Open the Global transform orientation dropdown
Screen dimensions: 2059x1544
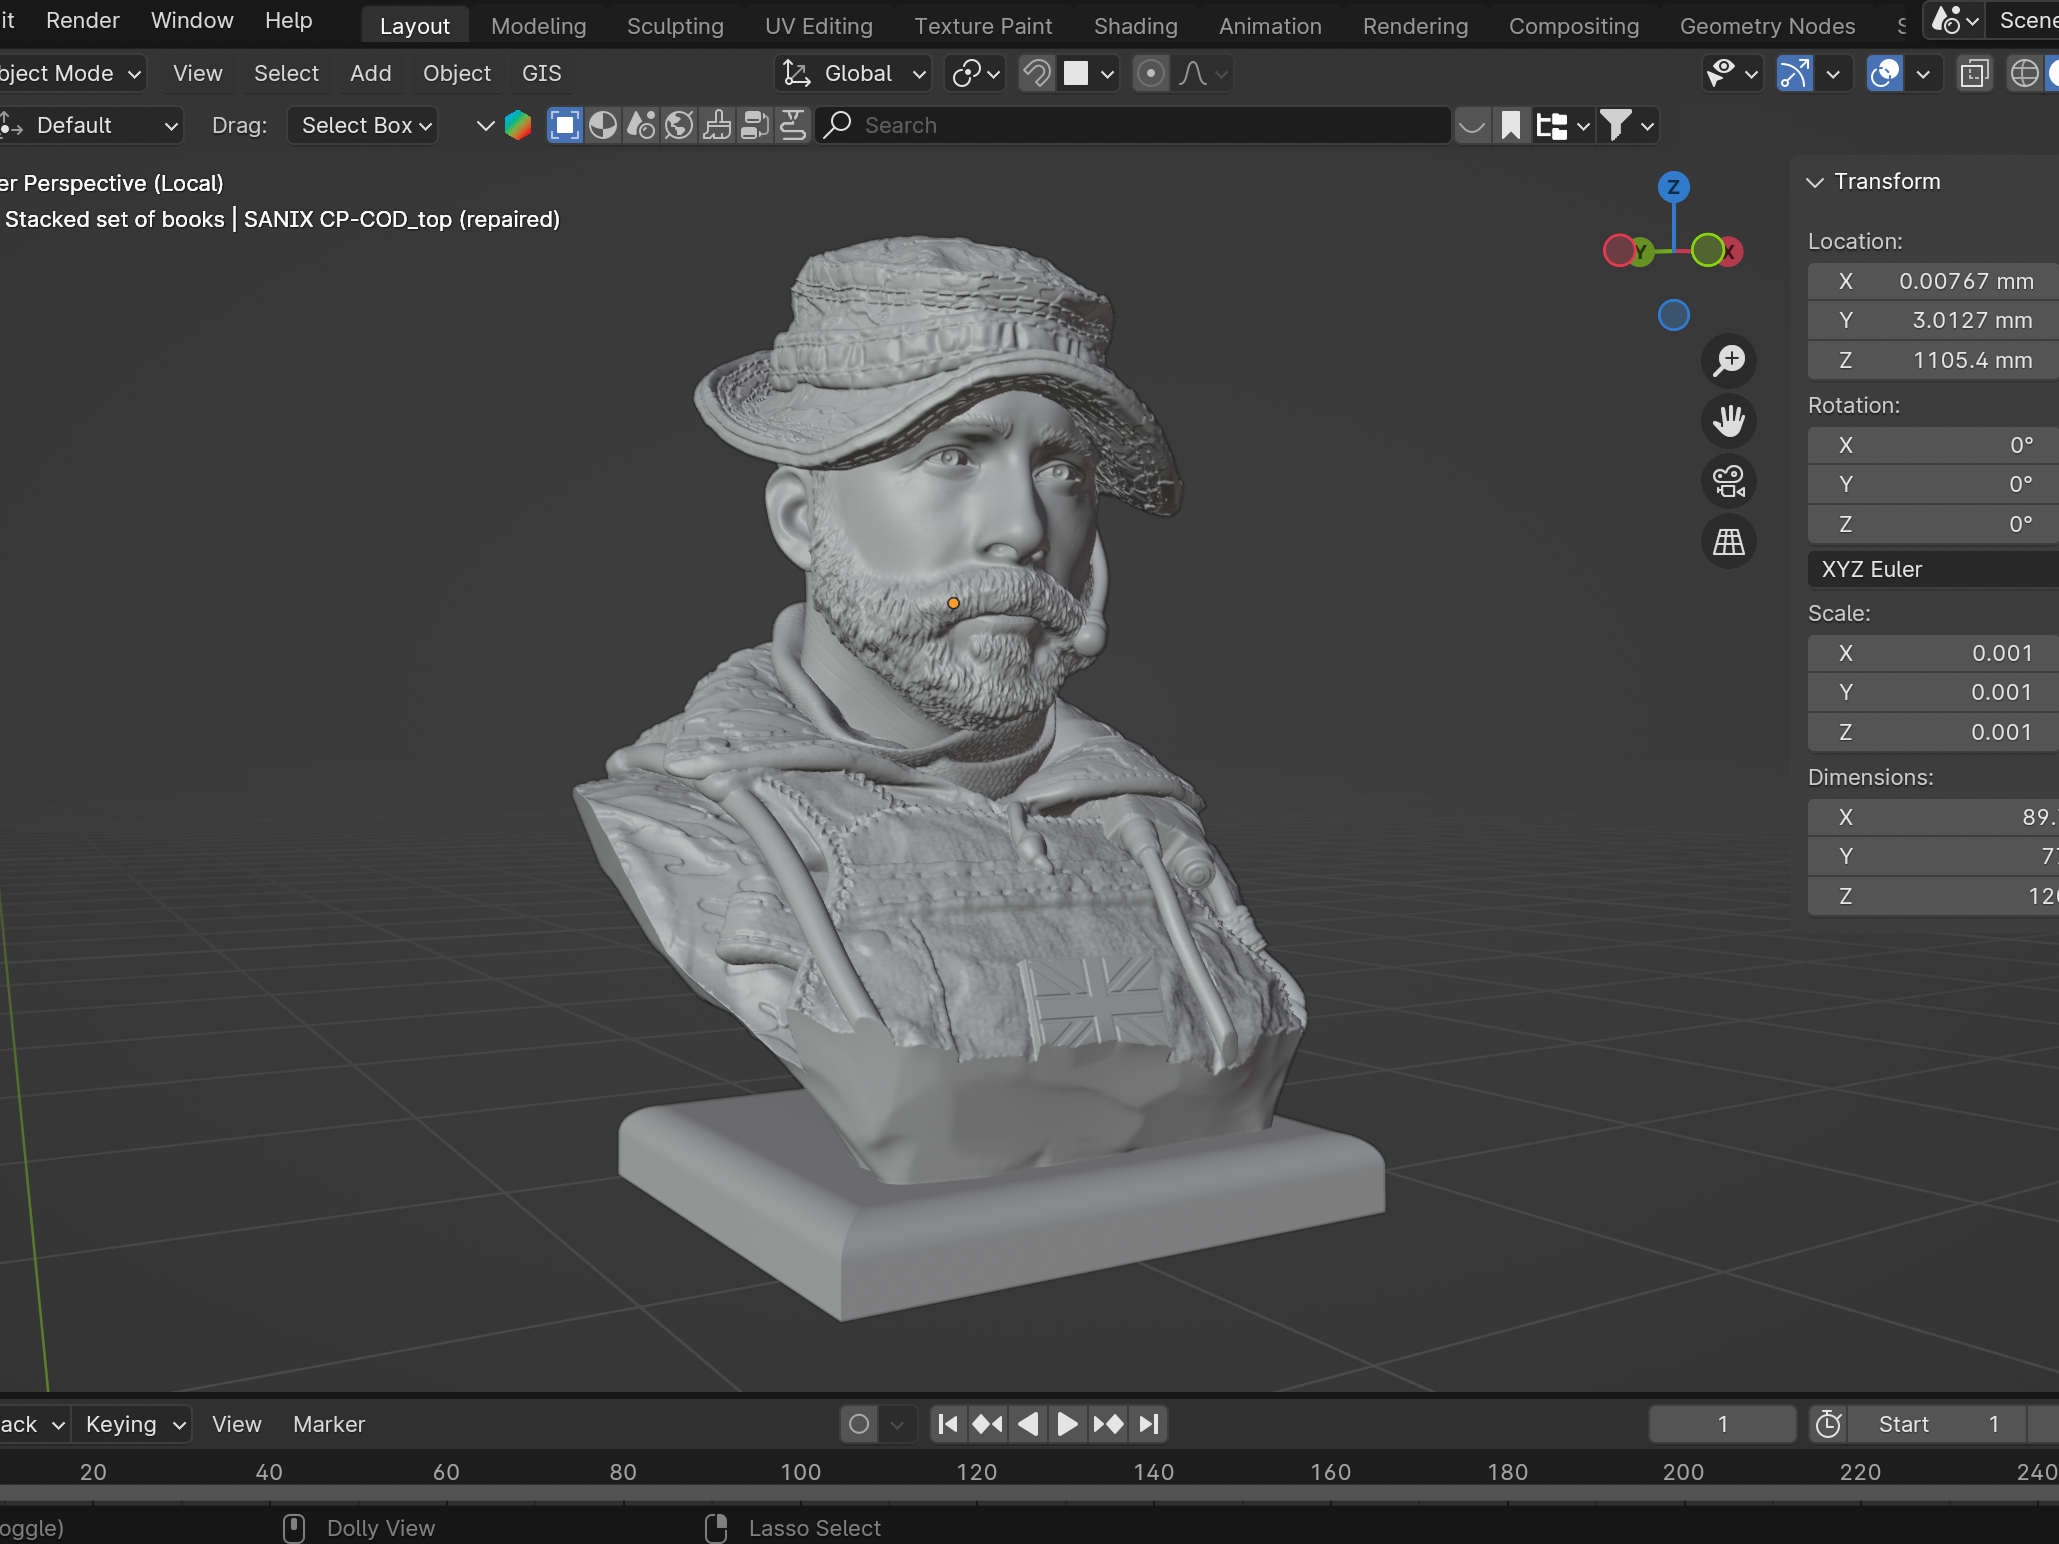click(855, 73)
